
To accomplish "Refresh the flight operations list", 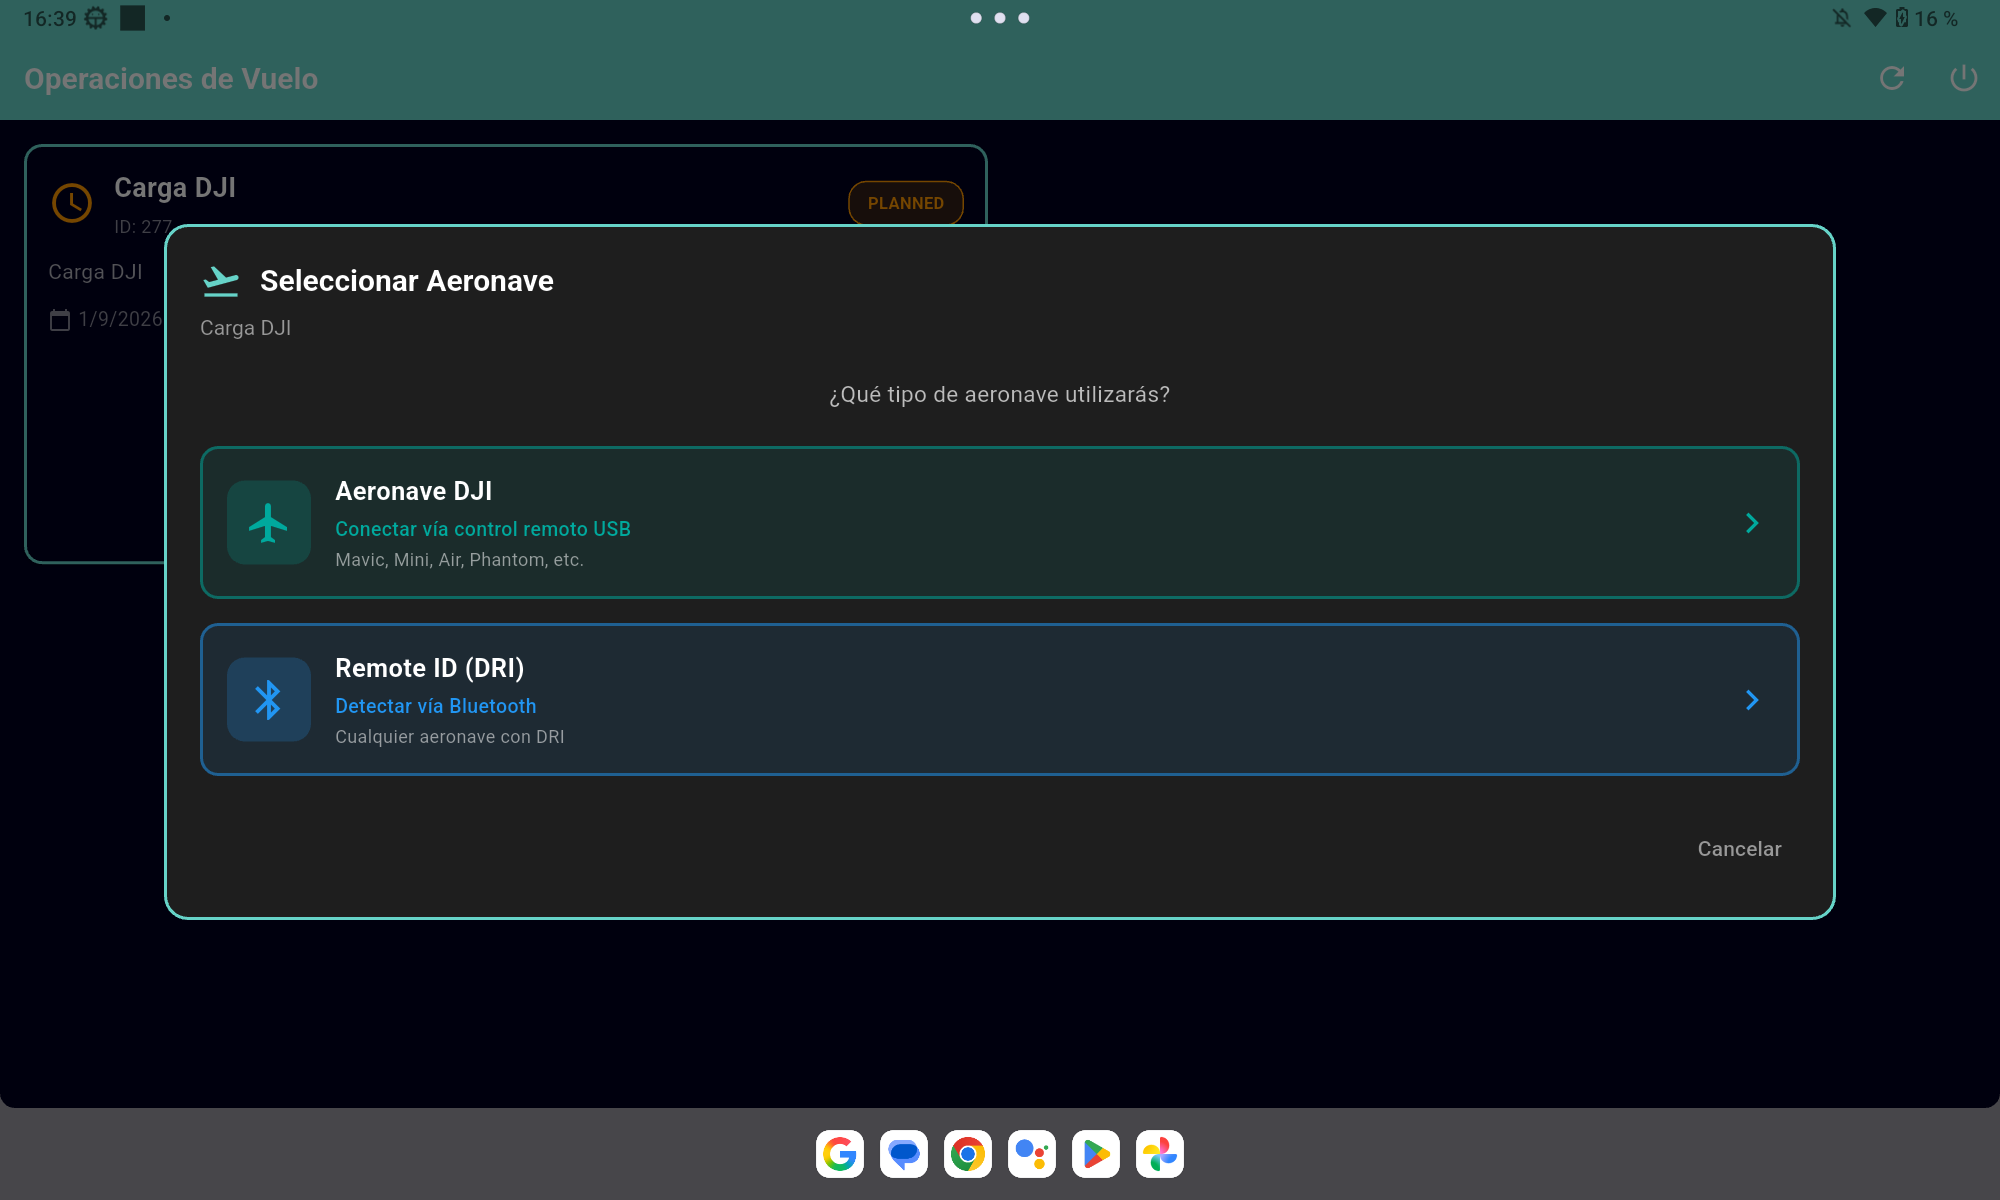I will [x=1892, y=78].
